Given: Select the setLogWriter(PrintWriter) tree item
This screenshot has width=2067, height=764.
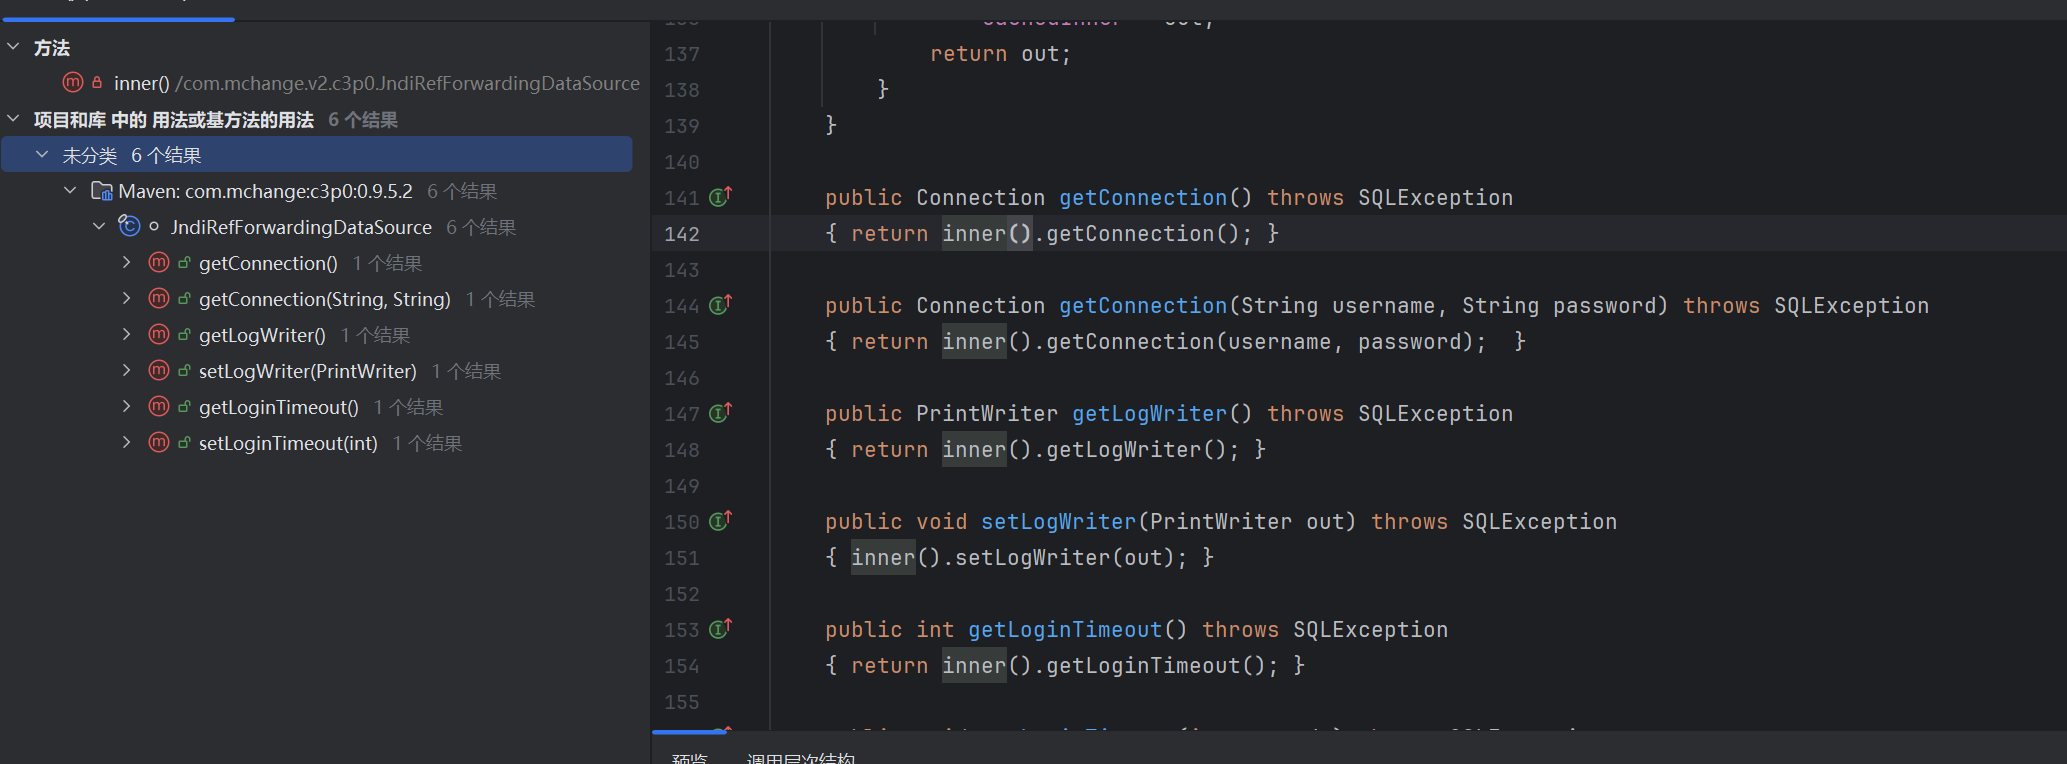Looking at the screenshot, I should coord(307,371).
